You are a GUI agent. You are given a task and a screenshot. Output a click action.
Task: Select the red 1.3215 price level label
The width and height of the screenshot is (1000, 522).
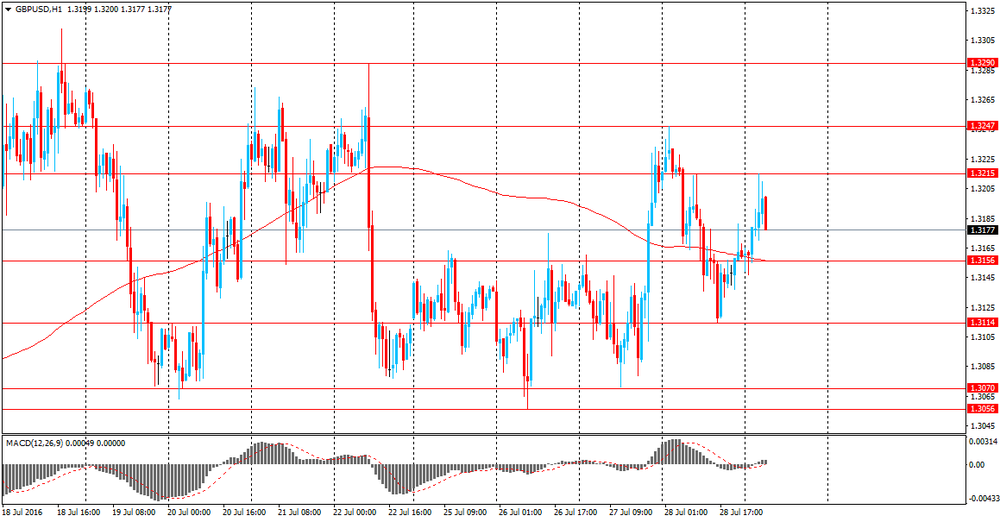(x=982, y=174)
